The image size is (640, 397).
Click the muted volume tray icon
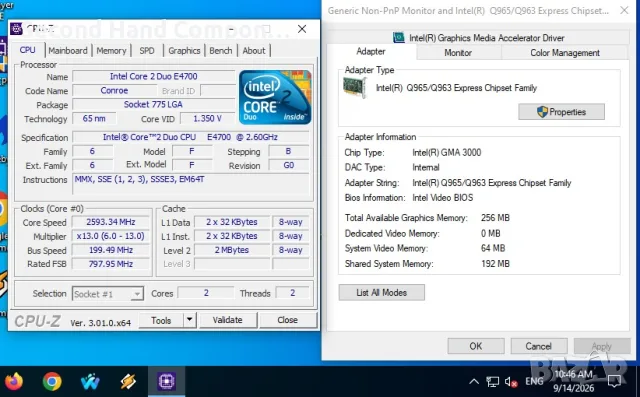[511, 382]
